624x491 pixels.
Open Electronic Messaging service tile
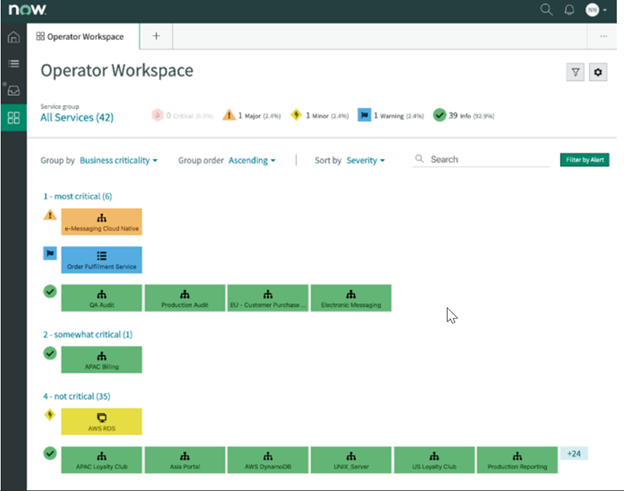tap(351, 298)
